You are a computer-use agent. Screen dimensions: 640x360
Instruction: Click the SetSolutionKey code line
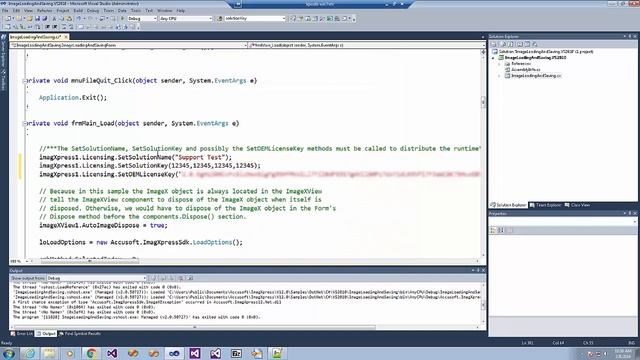tap(150, 166)
